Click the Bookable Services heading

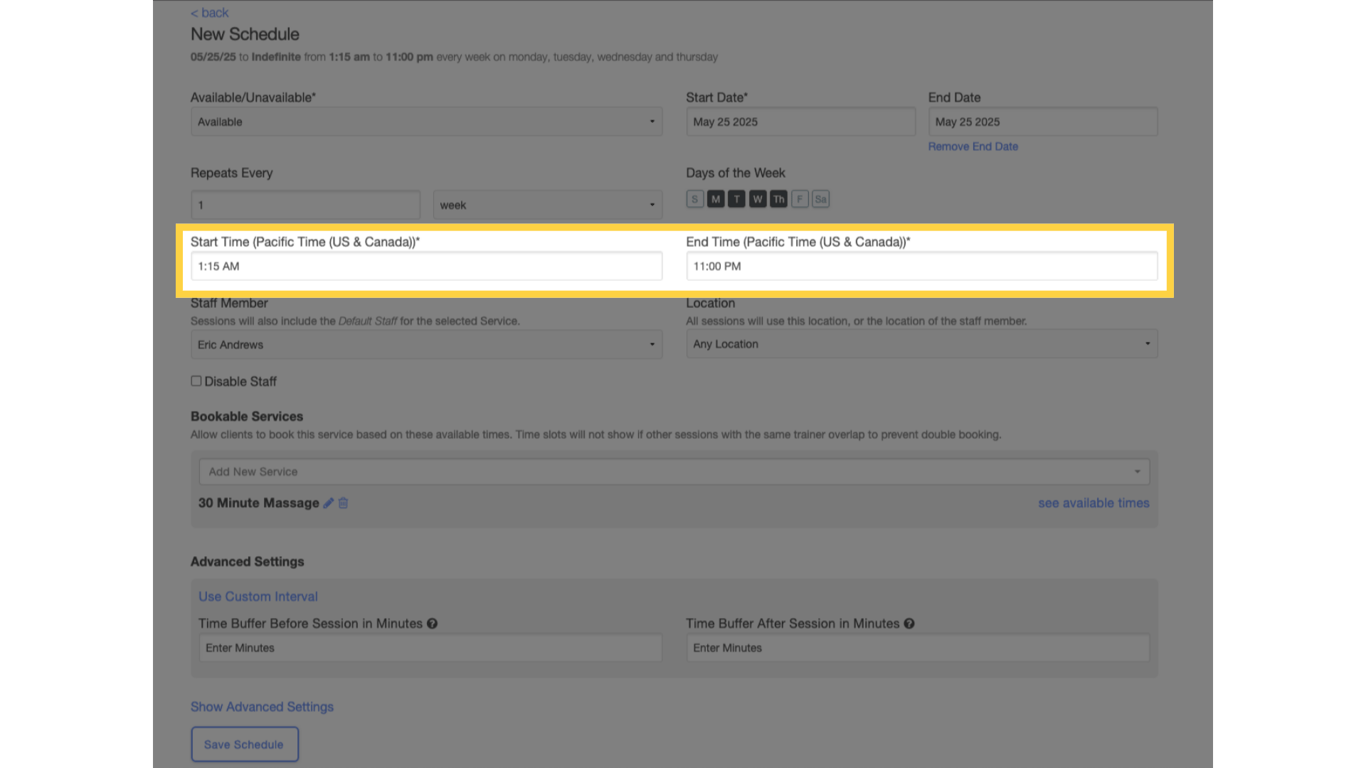[x=247, y=416]
